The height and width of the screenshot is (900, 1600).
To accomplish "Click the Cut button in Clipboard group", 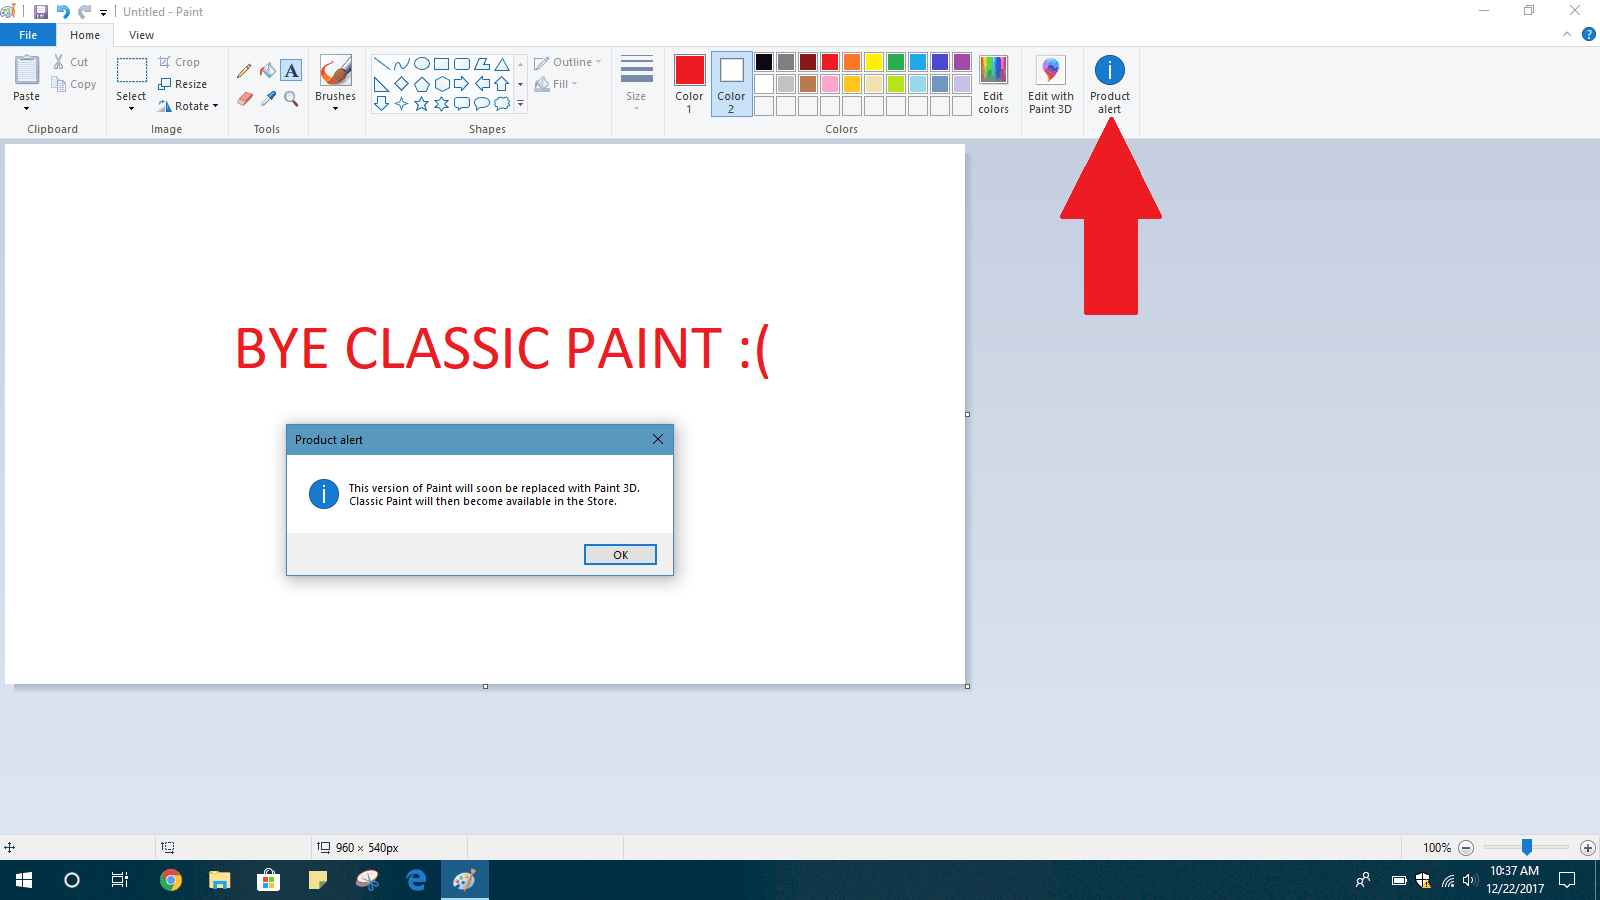I will [71, 62].
